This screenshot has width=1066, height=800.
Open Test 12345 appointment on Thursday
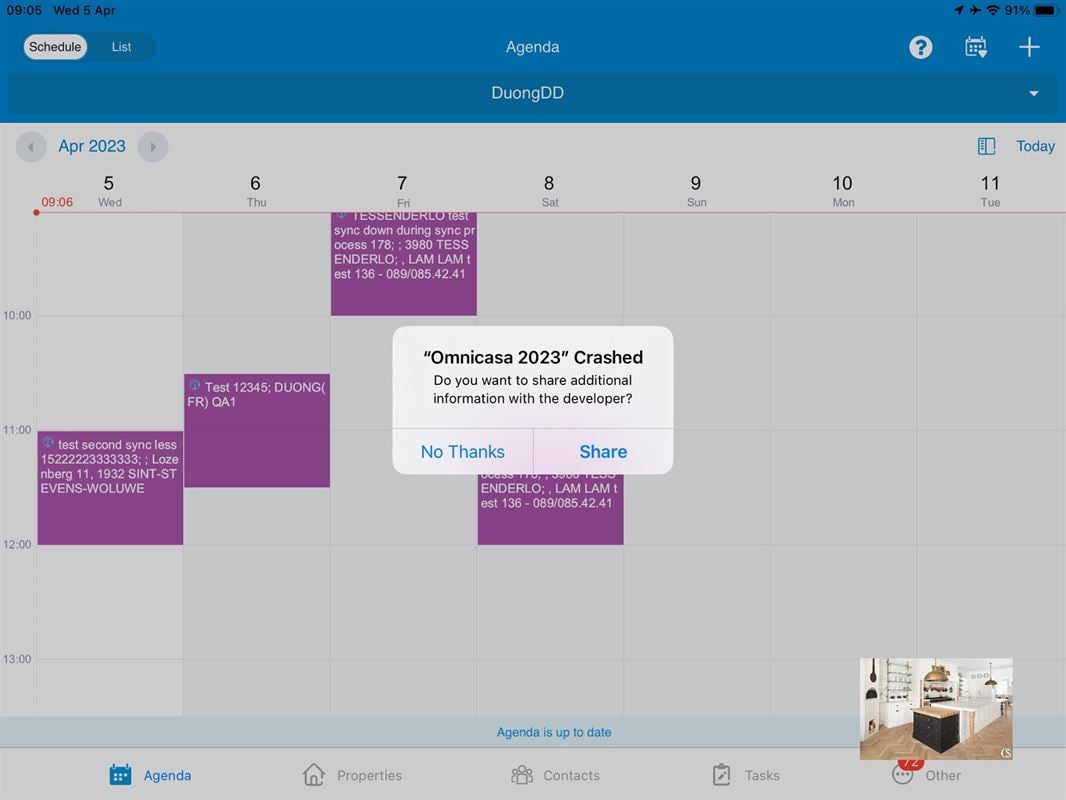257,431
